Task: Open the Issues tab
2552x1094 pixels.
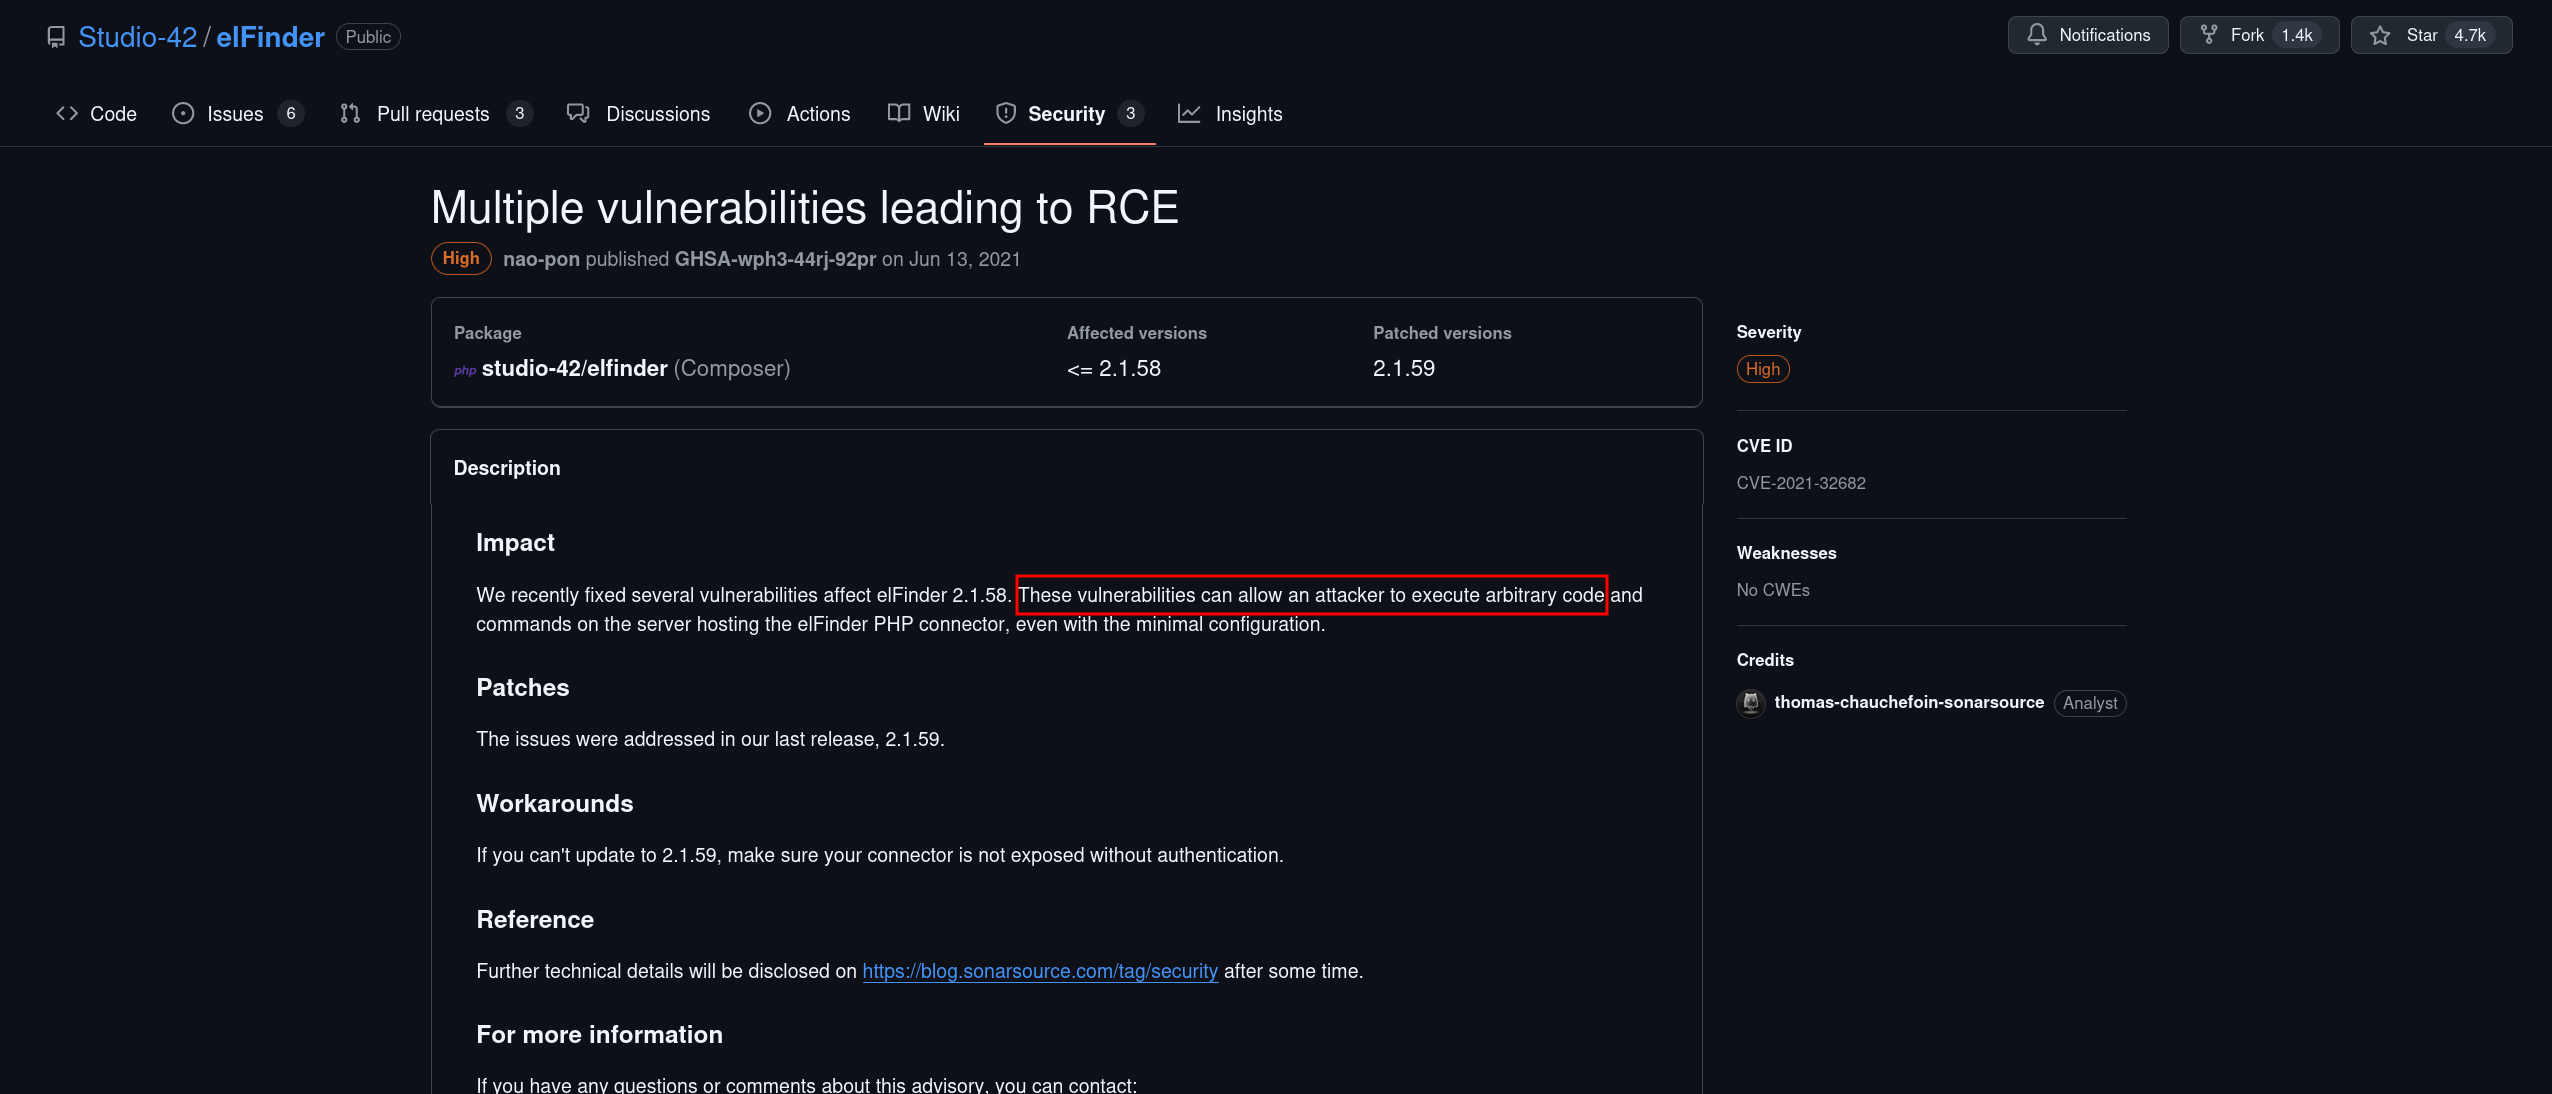Action: pyautogui.click(x=237, y=114)
